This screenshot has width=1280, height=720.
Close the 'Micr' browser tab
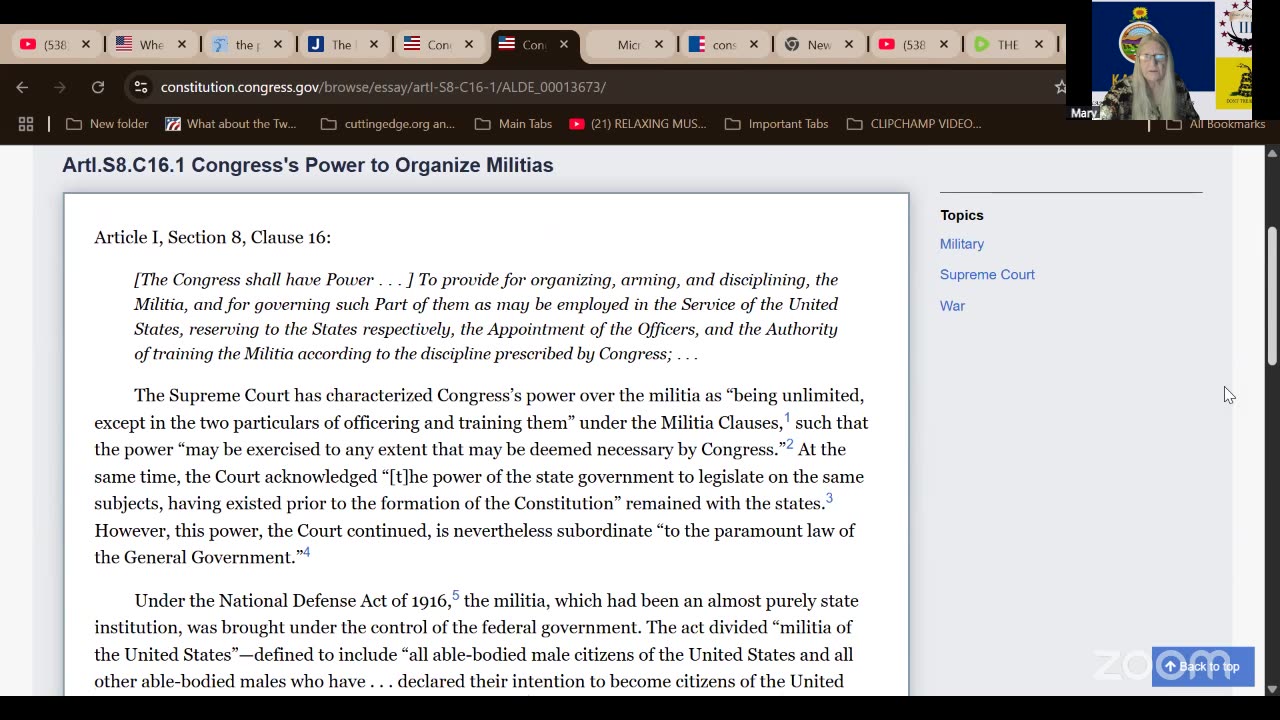tap(658, 44)
